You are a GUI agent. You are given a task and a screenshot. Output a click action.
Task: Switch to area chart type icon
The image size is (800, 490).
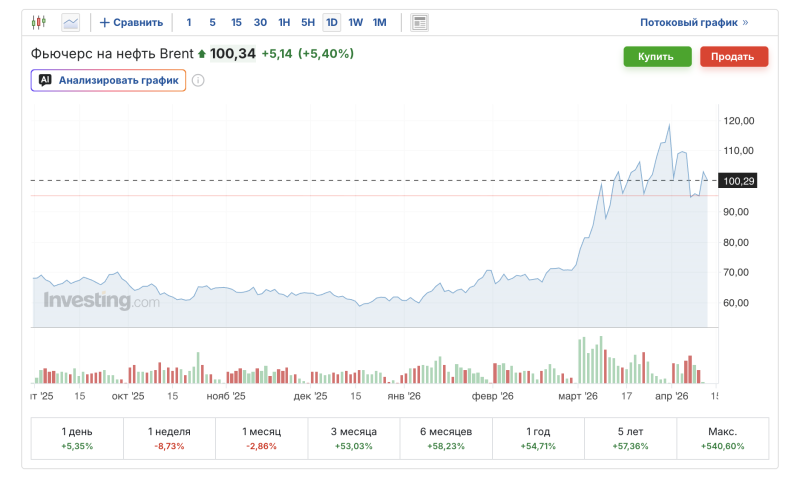tap(70, 22)
